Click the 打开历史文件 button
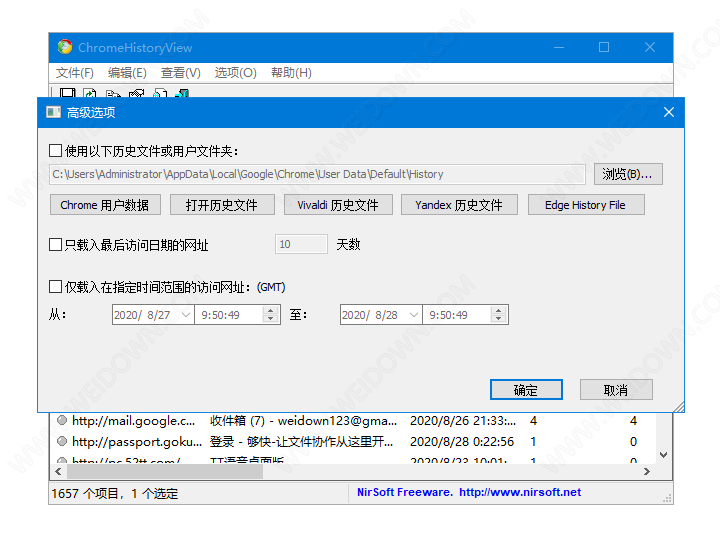Image resolution: width=720 pixels, height=540 pixels. click(222, 205)
